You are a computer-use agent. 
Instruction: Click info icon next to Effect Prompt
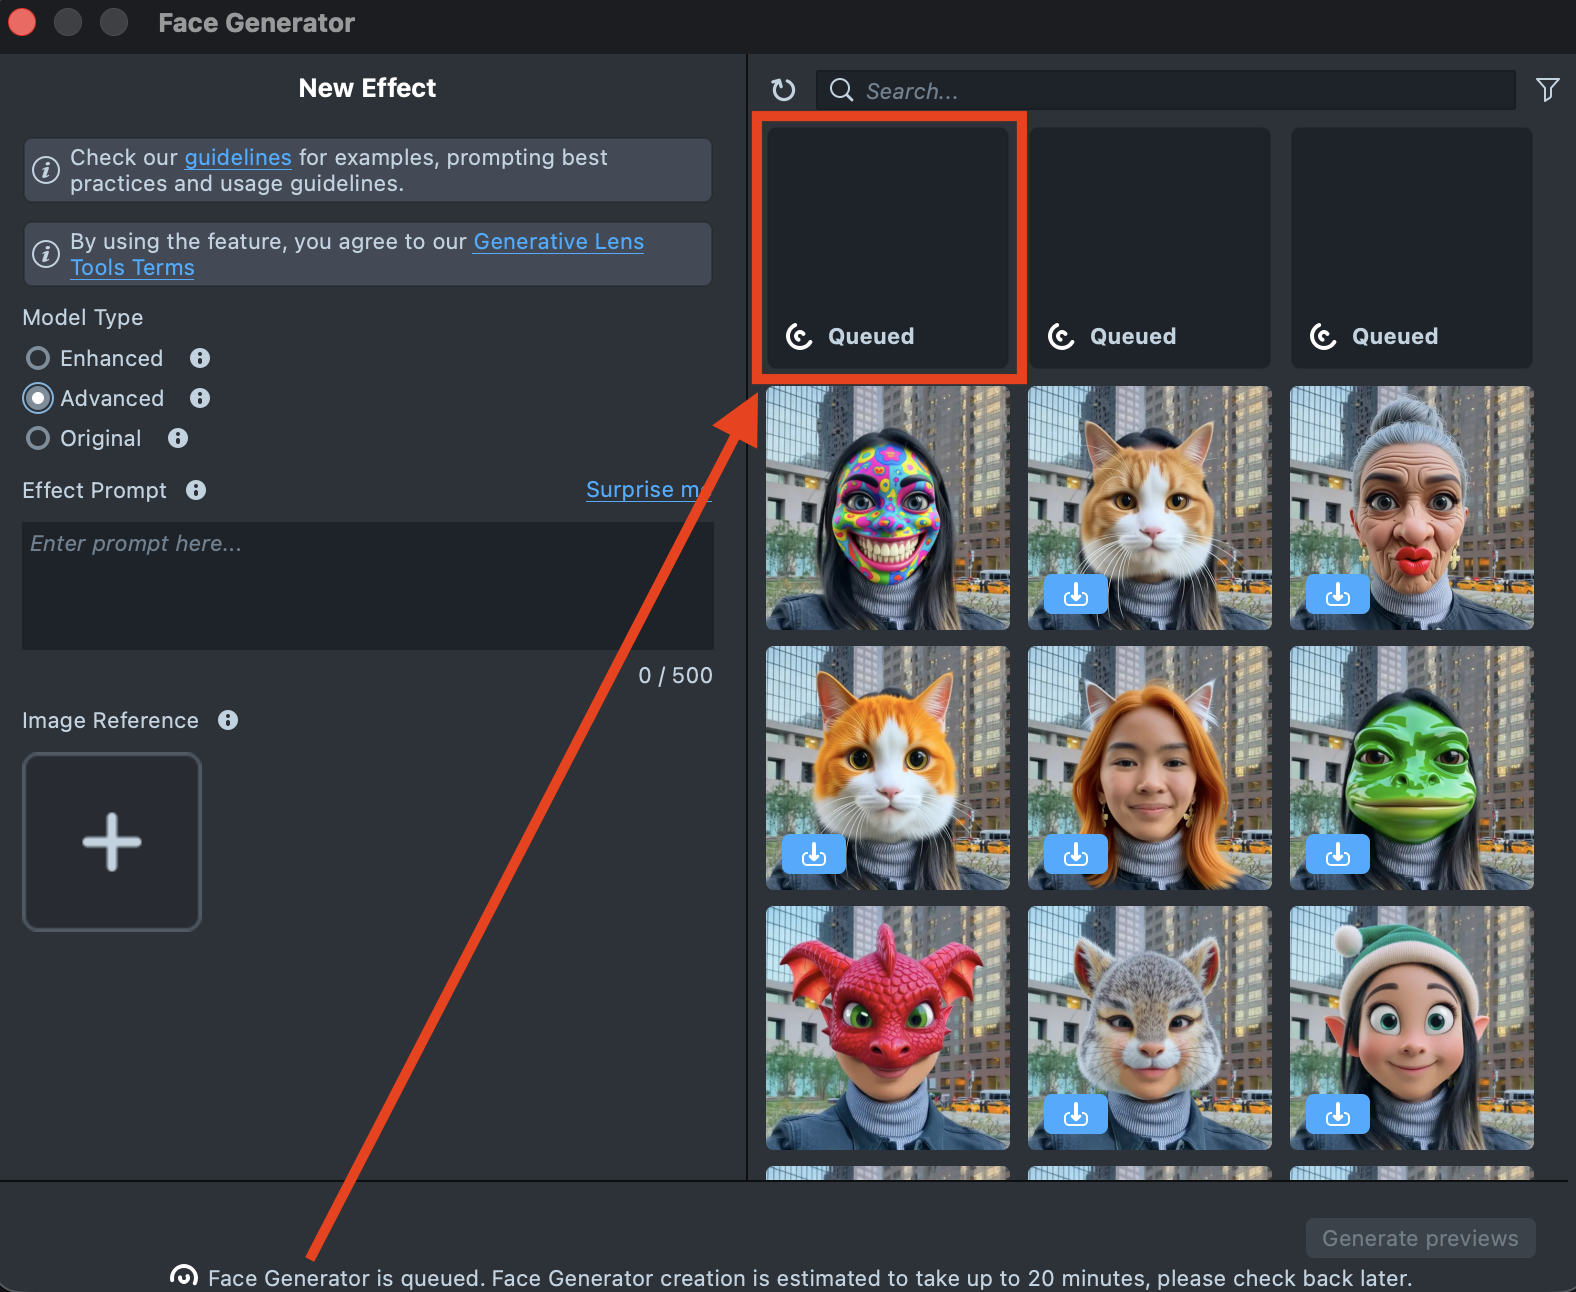click(x=196, y=490)
